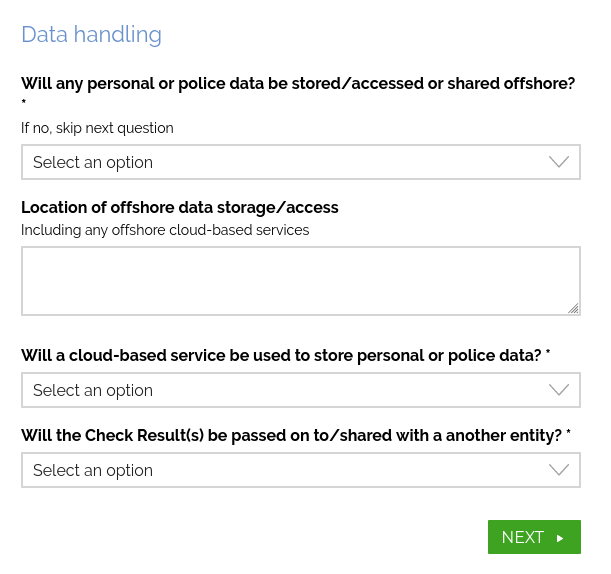The height and width of the screenshot is (574, 611).
Task: Click the chevron on the offshore data dropdown
Action: [559, 162]
